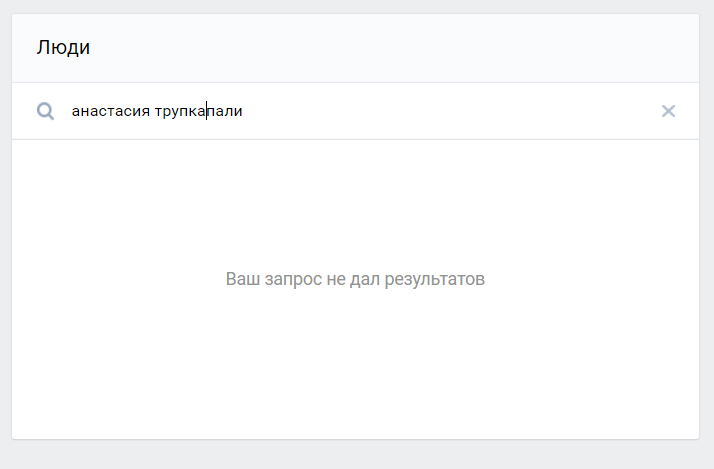Screen dimensions: 714x469
Task: Click blank area right of the no-results message
Action: (600, 279)
